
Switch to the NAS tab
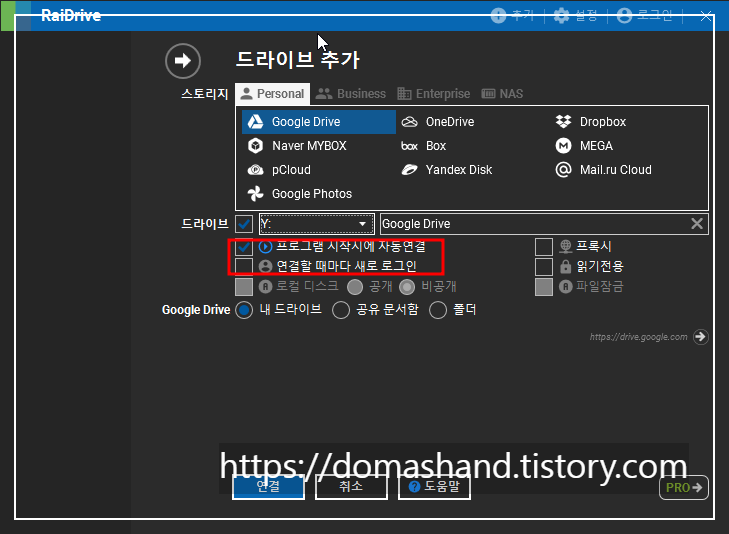502,94
